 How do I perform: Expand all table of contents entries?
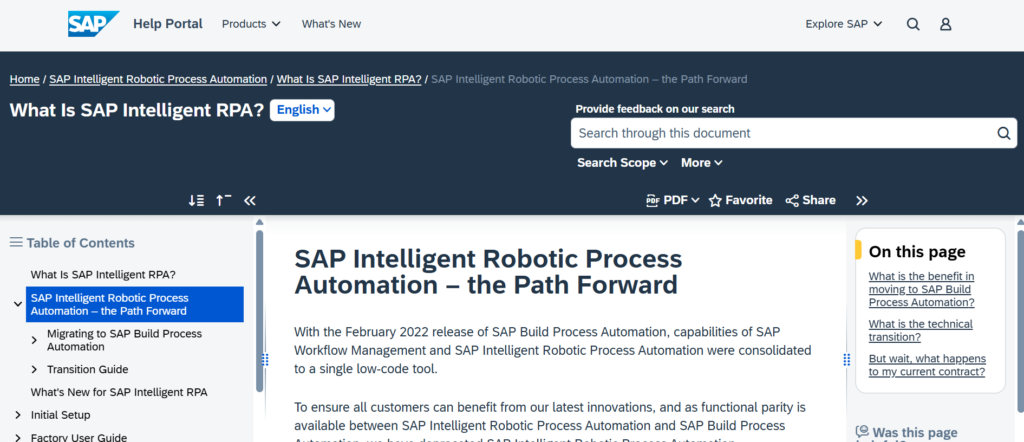pos(196,200)
